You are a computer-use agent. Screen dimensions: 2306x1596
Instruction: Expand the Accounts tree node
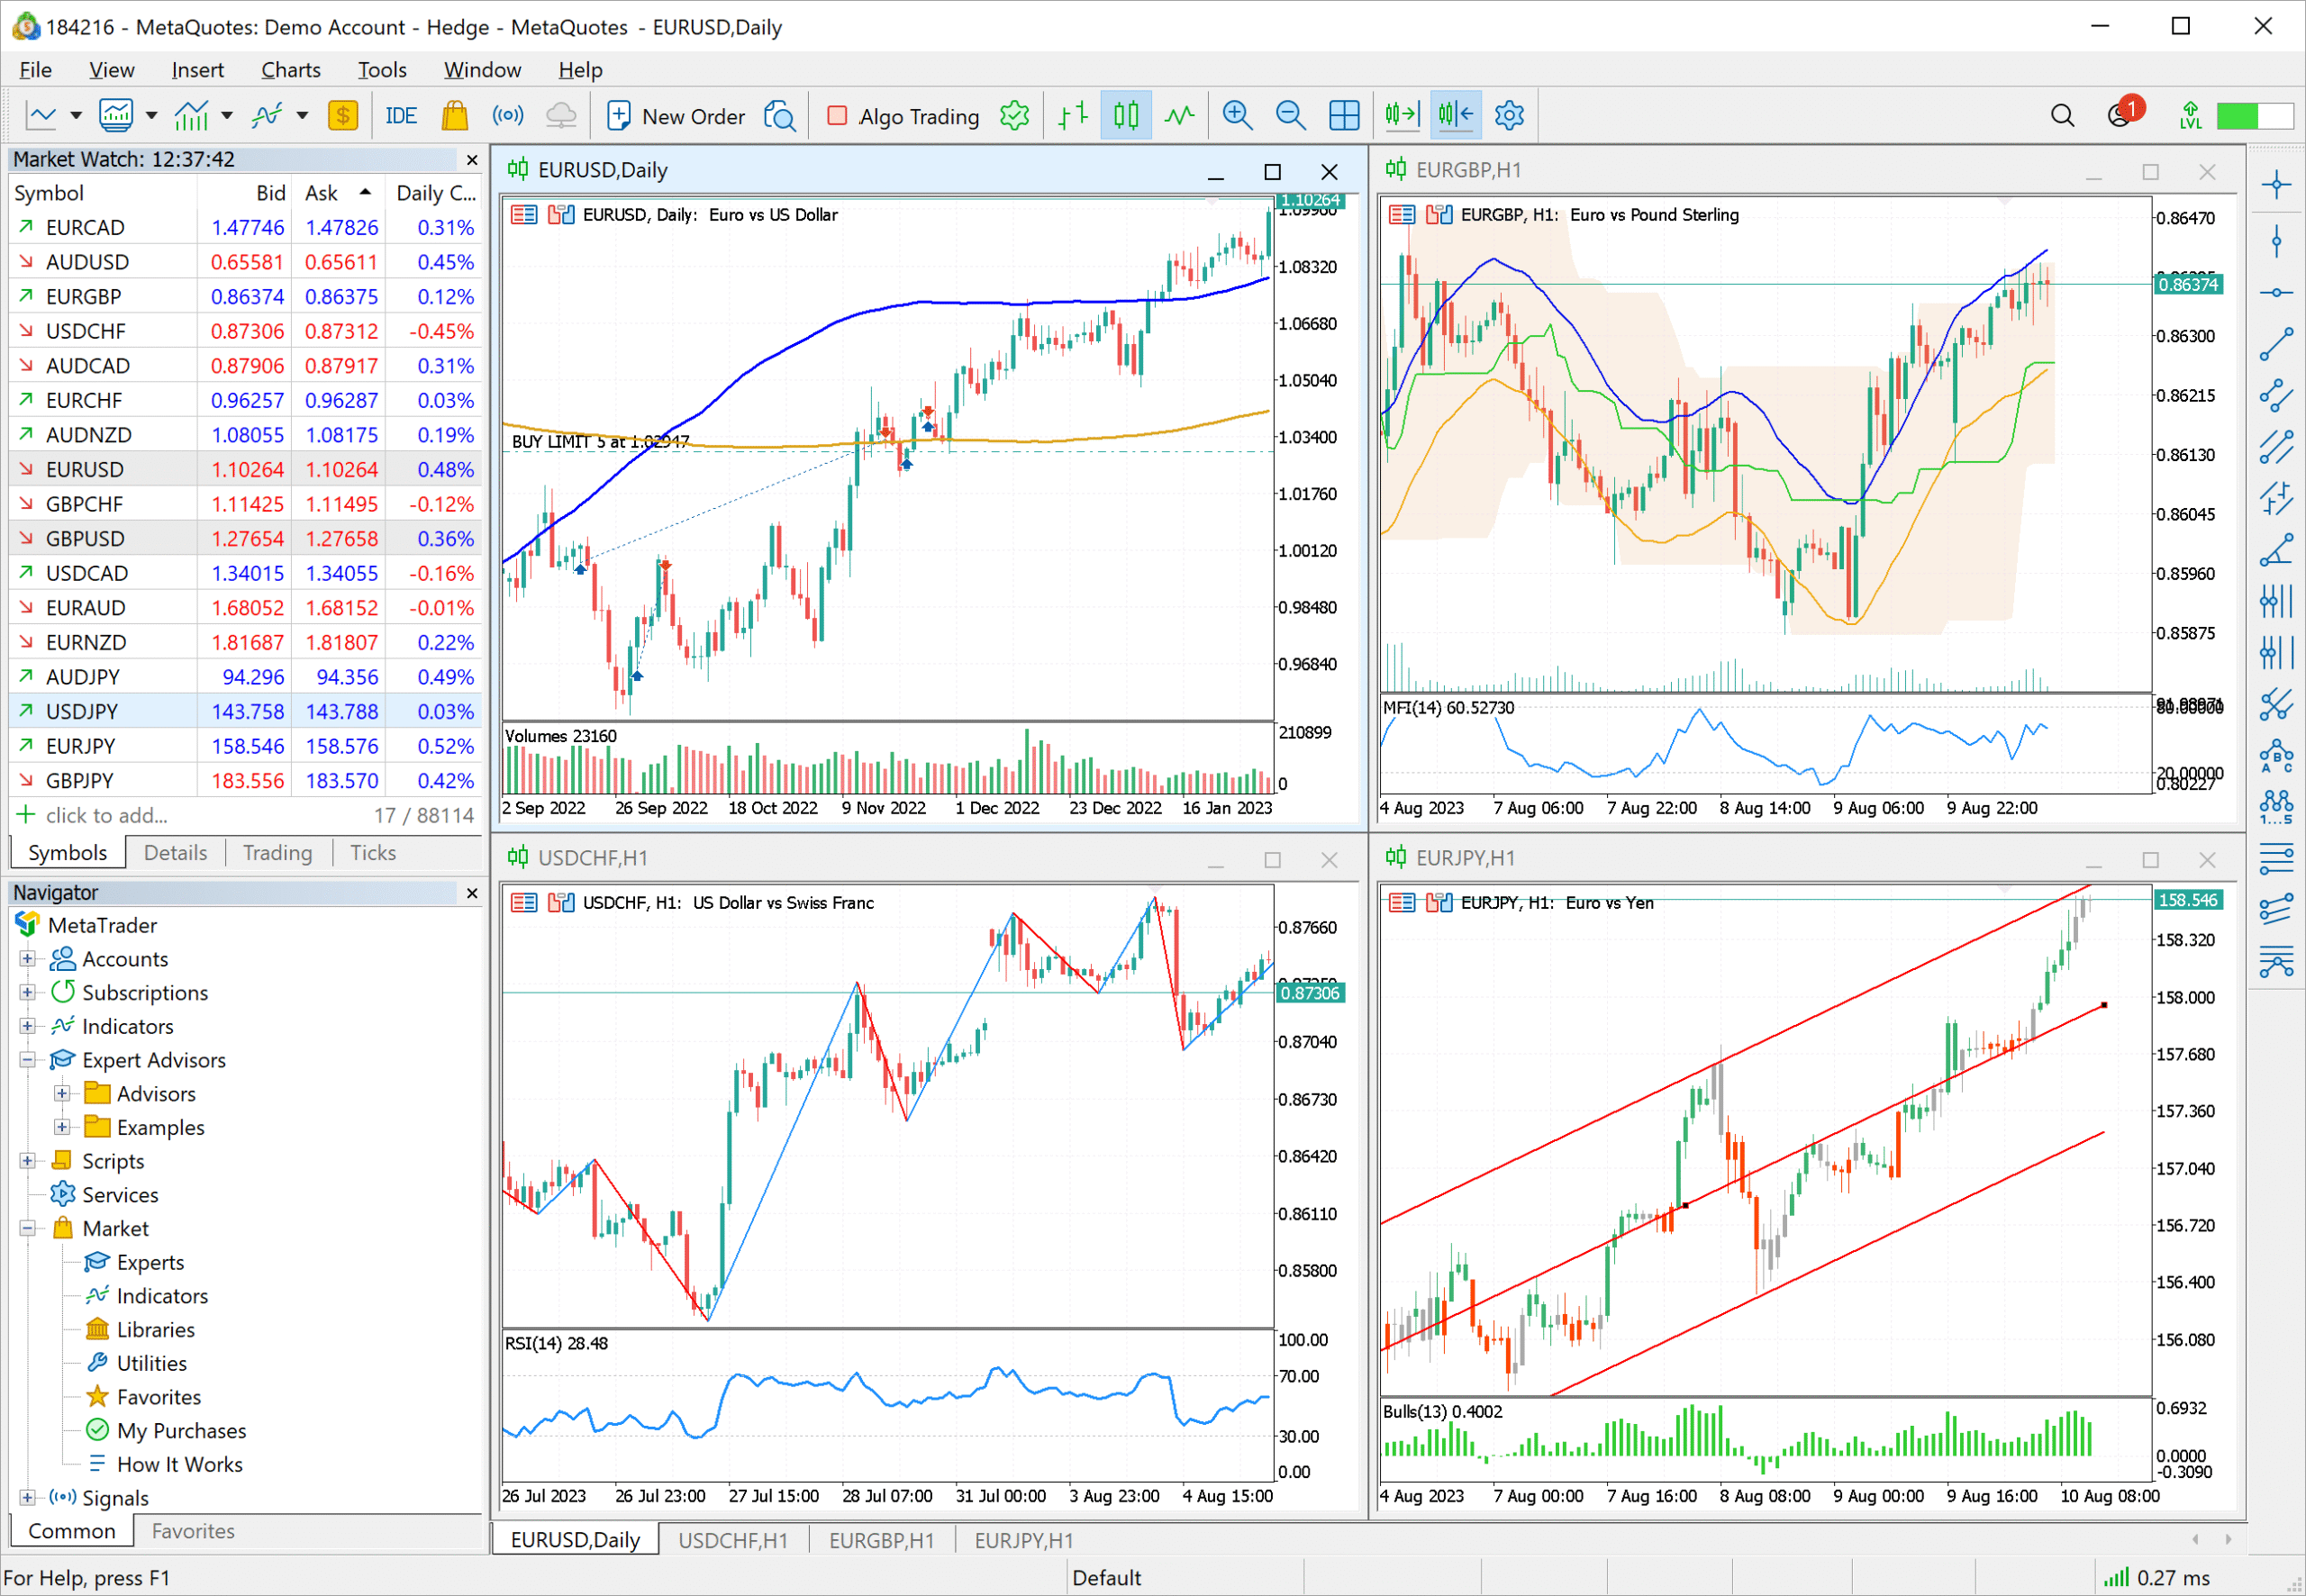(x=28, y=959)
